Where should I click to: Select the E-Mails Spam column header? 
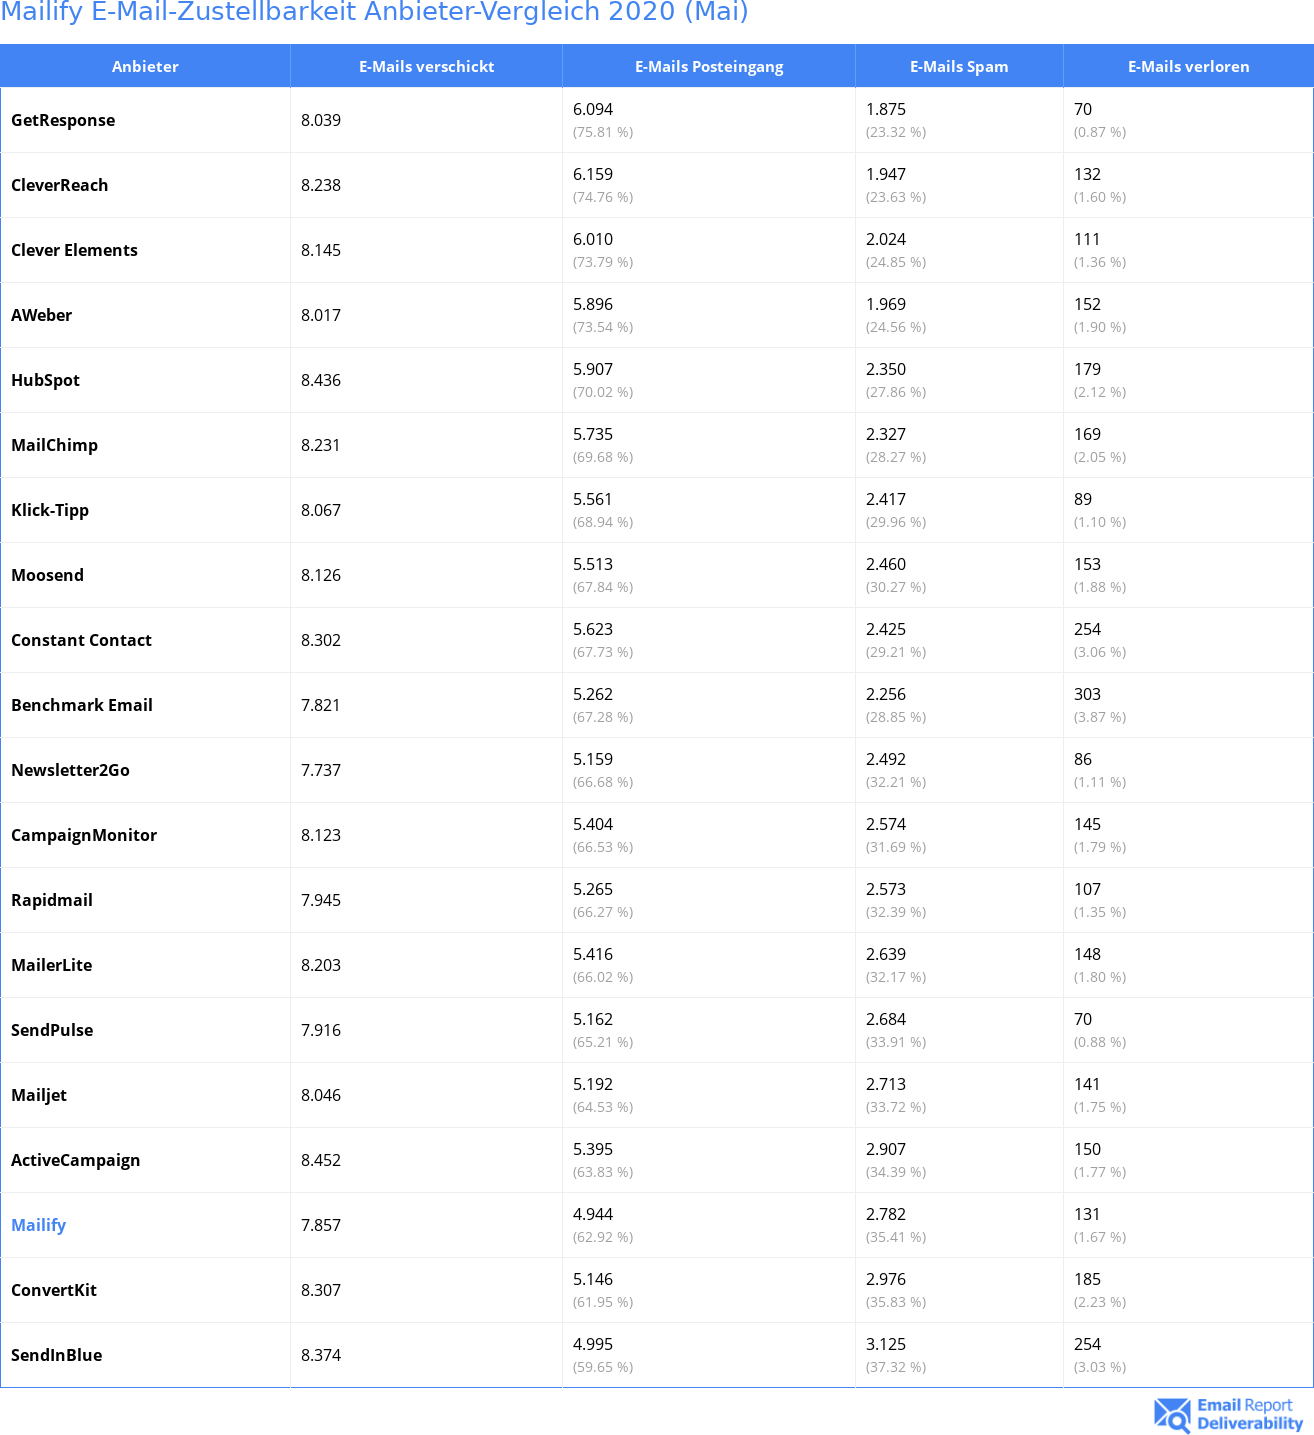959,66
